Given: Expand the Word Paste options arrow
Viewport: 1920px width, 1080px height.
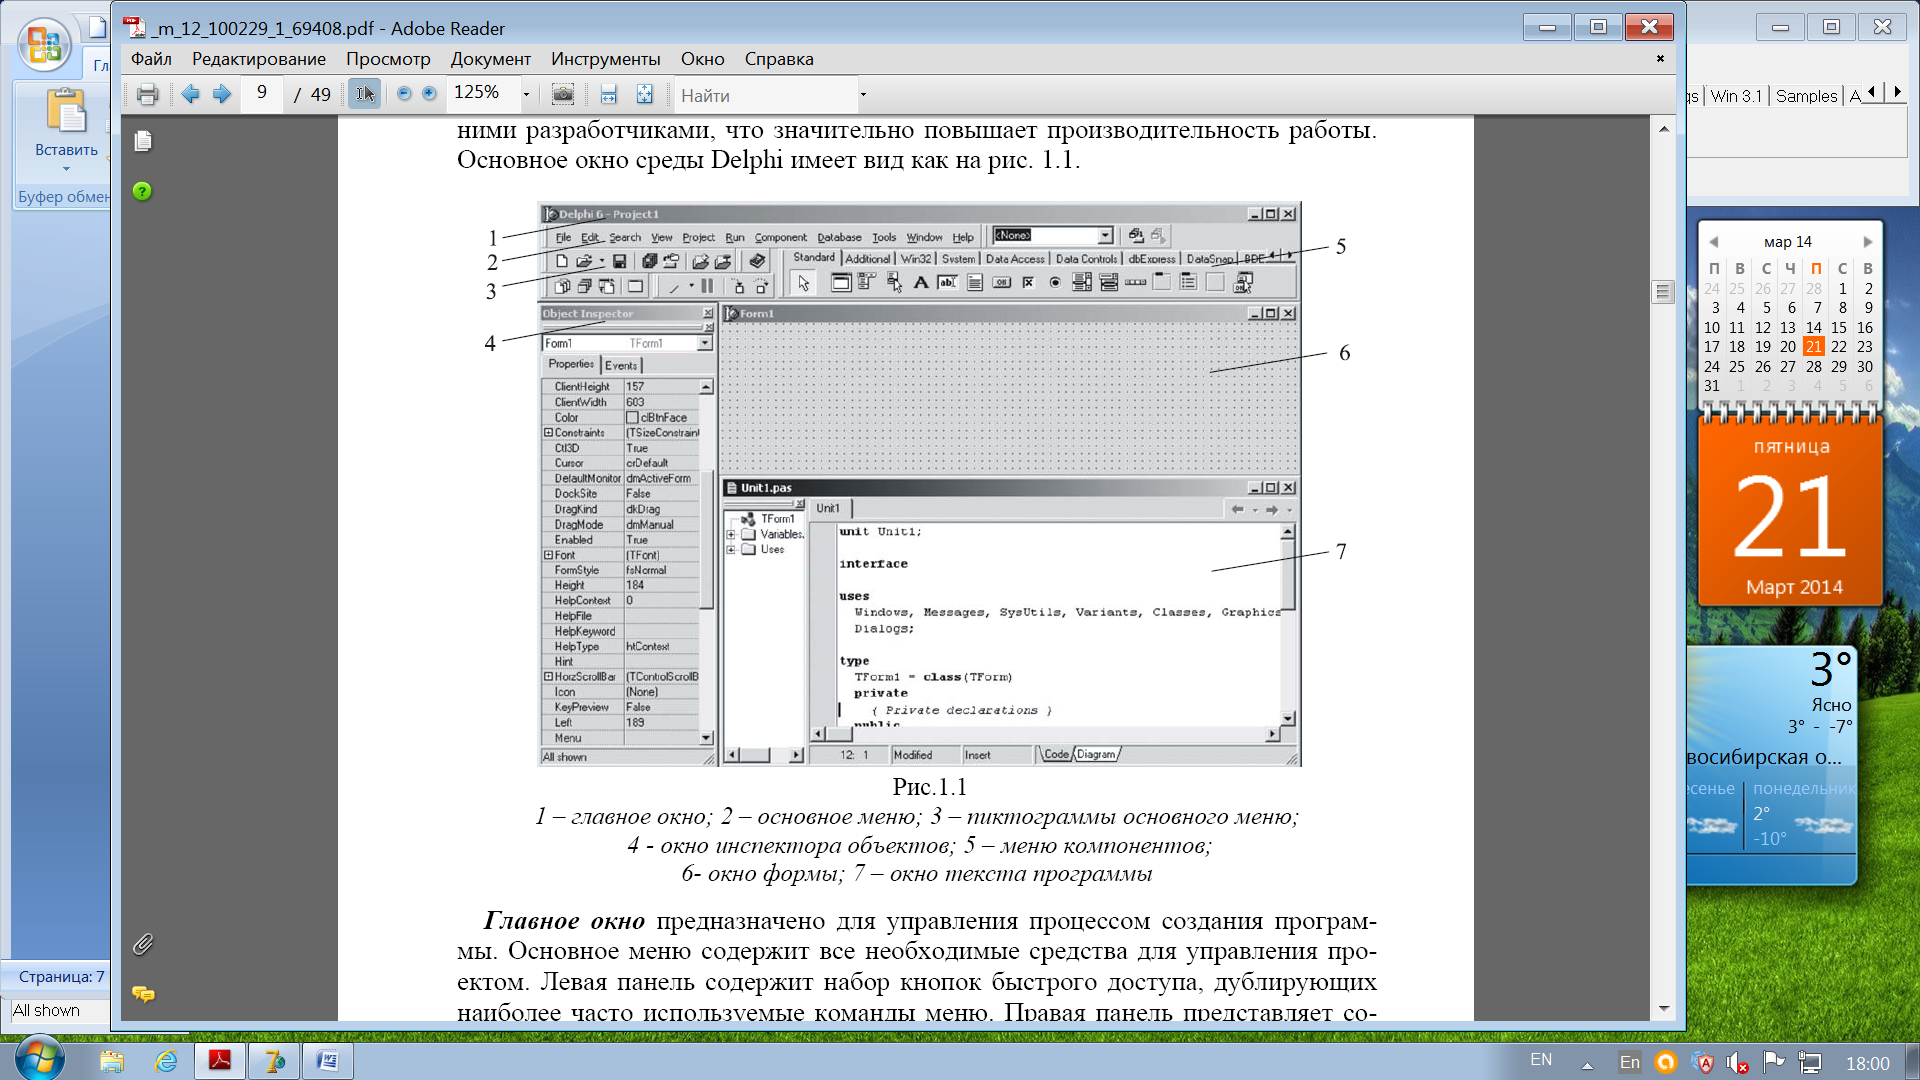Looking at the screenshot, I should [66, 169].
